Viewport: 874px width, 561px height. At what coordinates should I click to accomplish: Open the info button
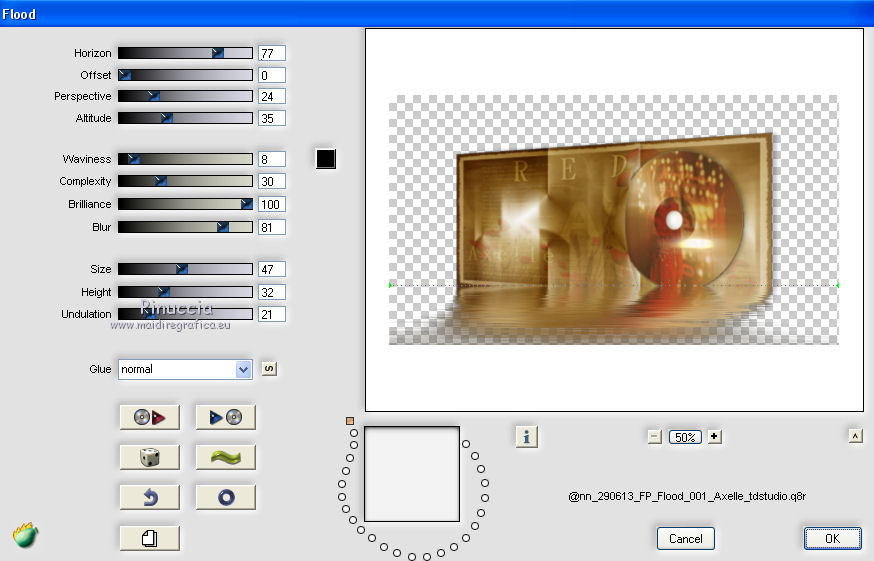[526, 437]
